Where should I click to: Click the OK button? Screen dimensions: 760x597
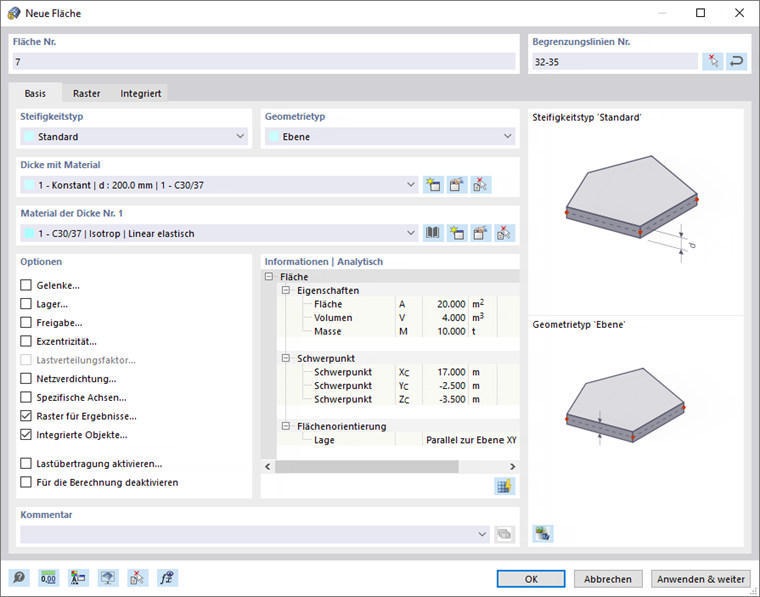[x=531, y=579]
